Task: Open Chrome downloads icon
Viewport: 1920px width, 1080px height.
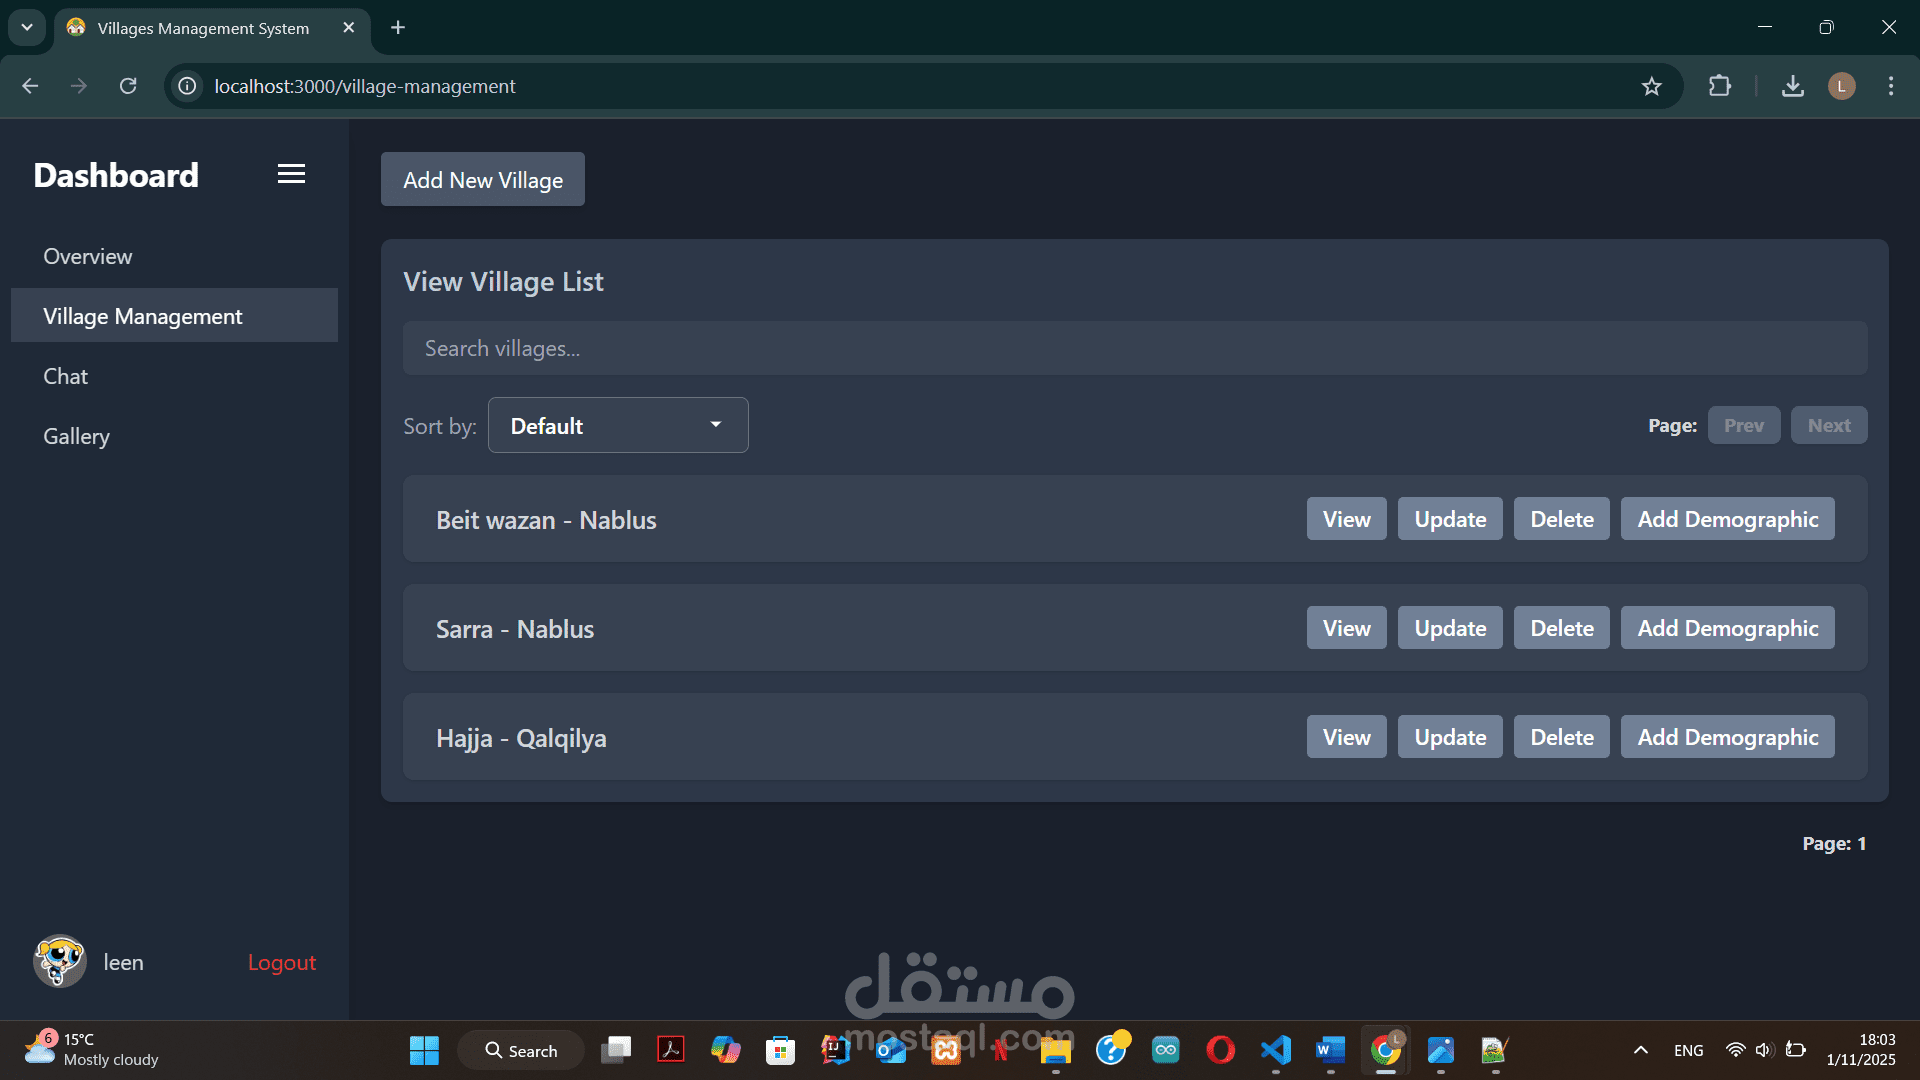Action: click(x=1793, y=86)
